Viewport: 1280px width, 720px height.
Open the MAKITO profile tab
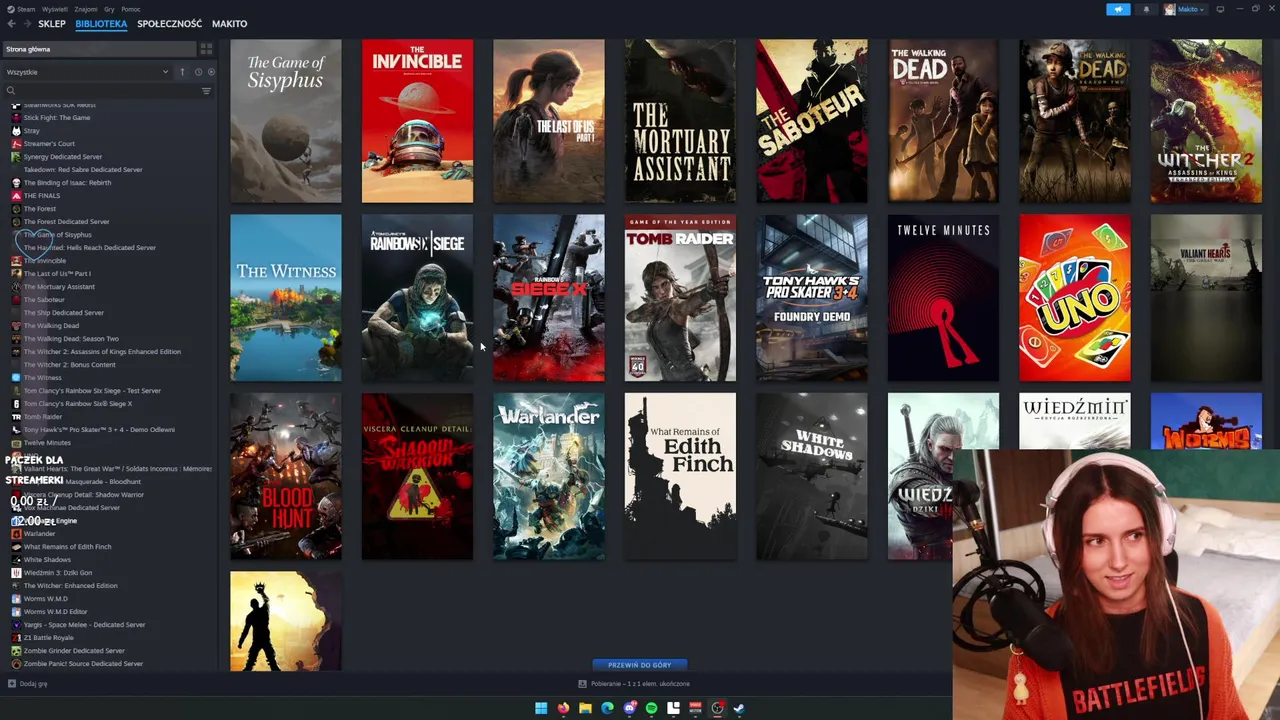click(230, 23)
